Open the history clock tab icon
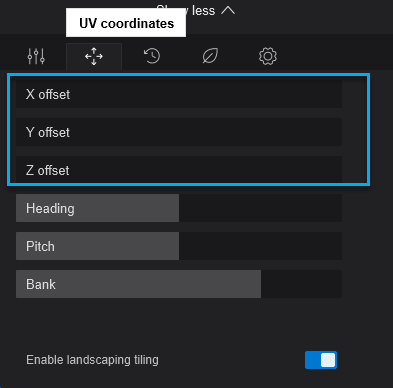This screenshot has height=388, width=393. point(152,56)
